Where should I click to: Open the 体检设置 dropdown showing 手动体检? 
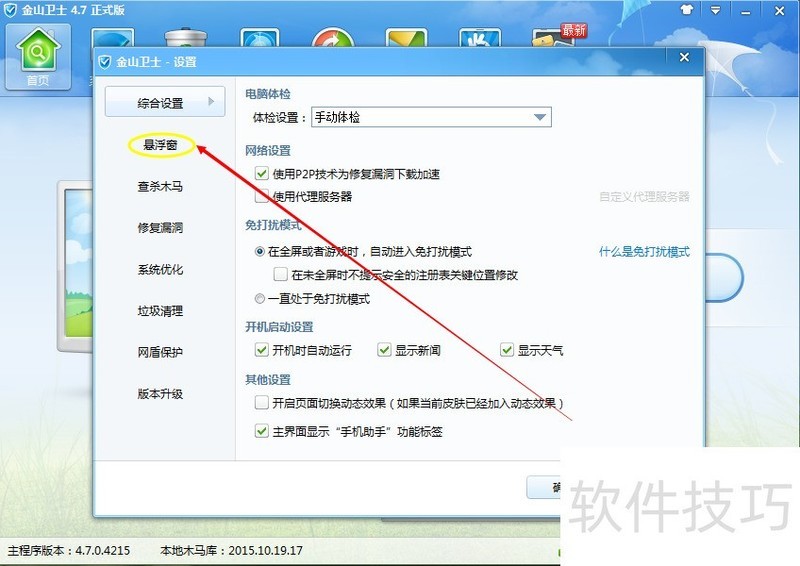(431, 117)
